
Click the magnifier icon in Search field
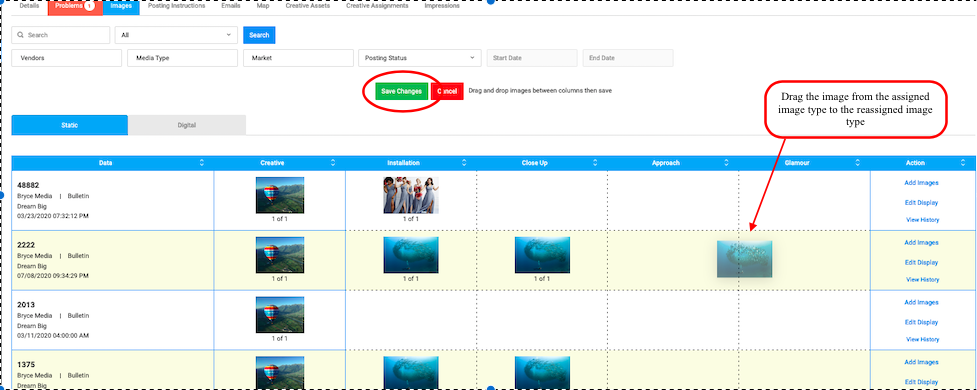click(x=21, y=35)
